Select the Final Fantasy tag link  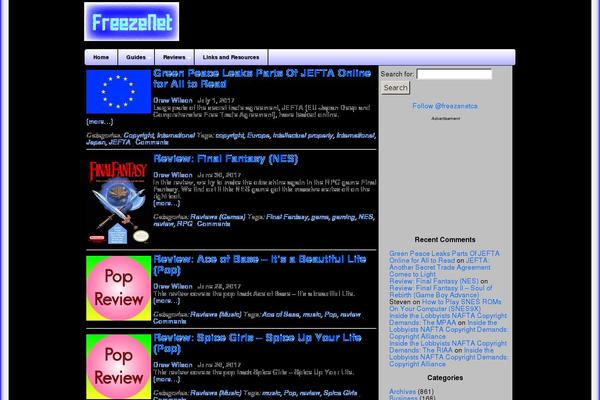click(287, 217)
